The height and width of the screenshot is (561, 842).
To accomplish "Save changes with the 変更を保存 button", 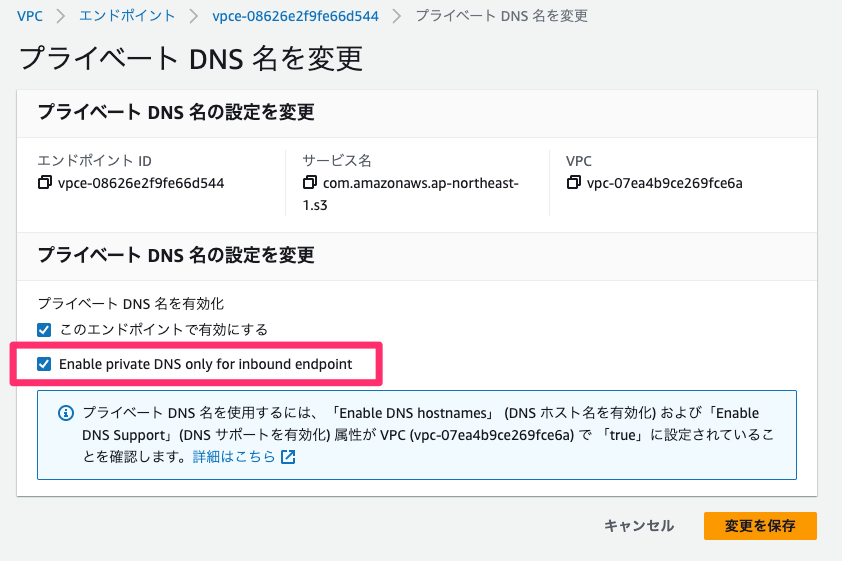I will 760,526.
